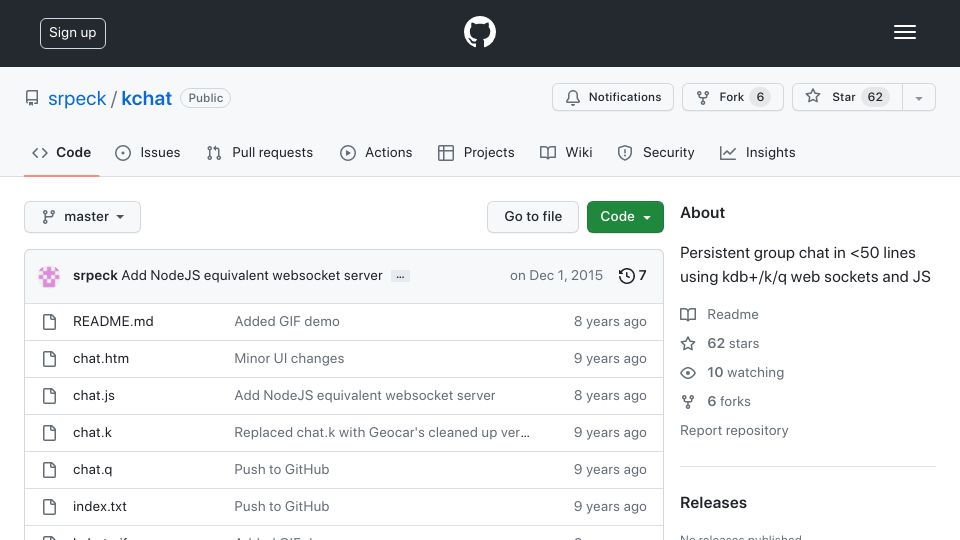
Task: Open README.md file
Action: tap(113, 321)
